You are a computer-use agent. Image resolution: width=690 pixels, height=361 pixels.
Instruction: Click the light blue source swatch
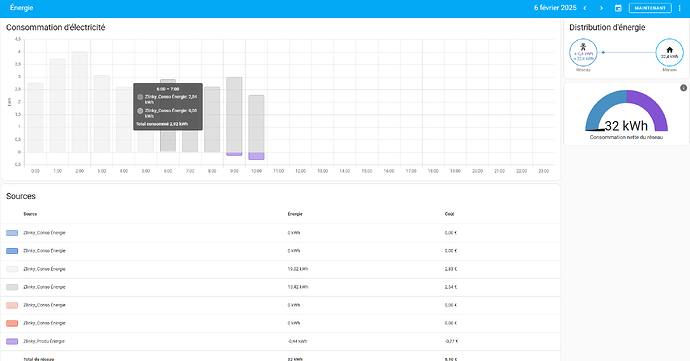pos(12,233)
